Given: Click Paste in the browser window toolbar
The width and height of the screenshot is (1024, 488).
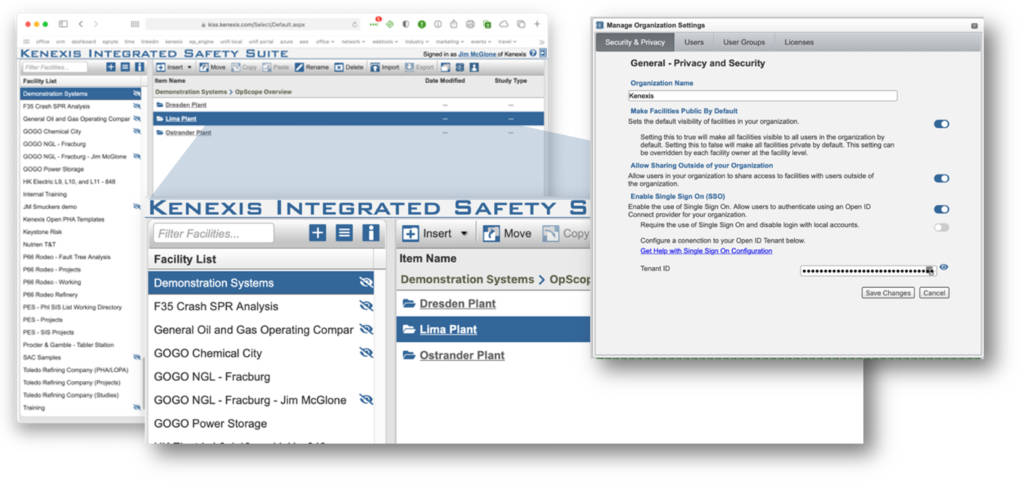Looking at the screenshot, I should coord(276,67).
